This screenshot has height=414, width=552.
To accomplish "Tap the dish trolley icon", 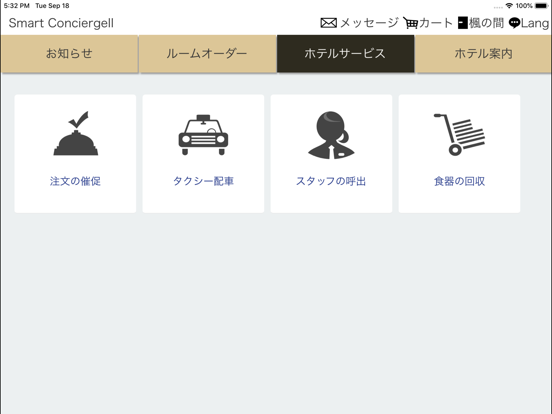I will click(459, 134).
